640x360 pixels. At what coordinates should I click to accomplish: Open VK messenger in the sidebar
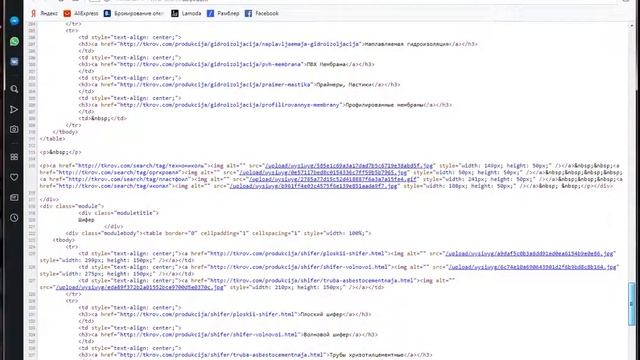point(14,62)
